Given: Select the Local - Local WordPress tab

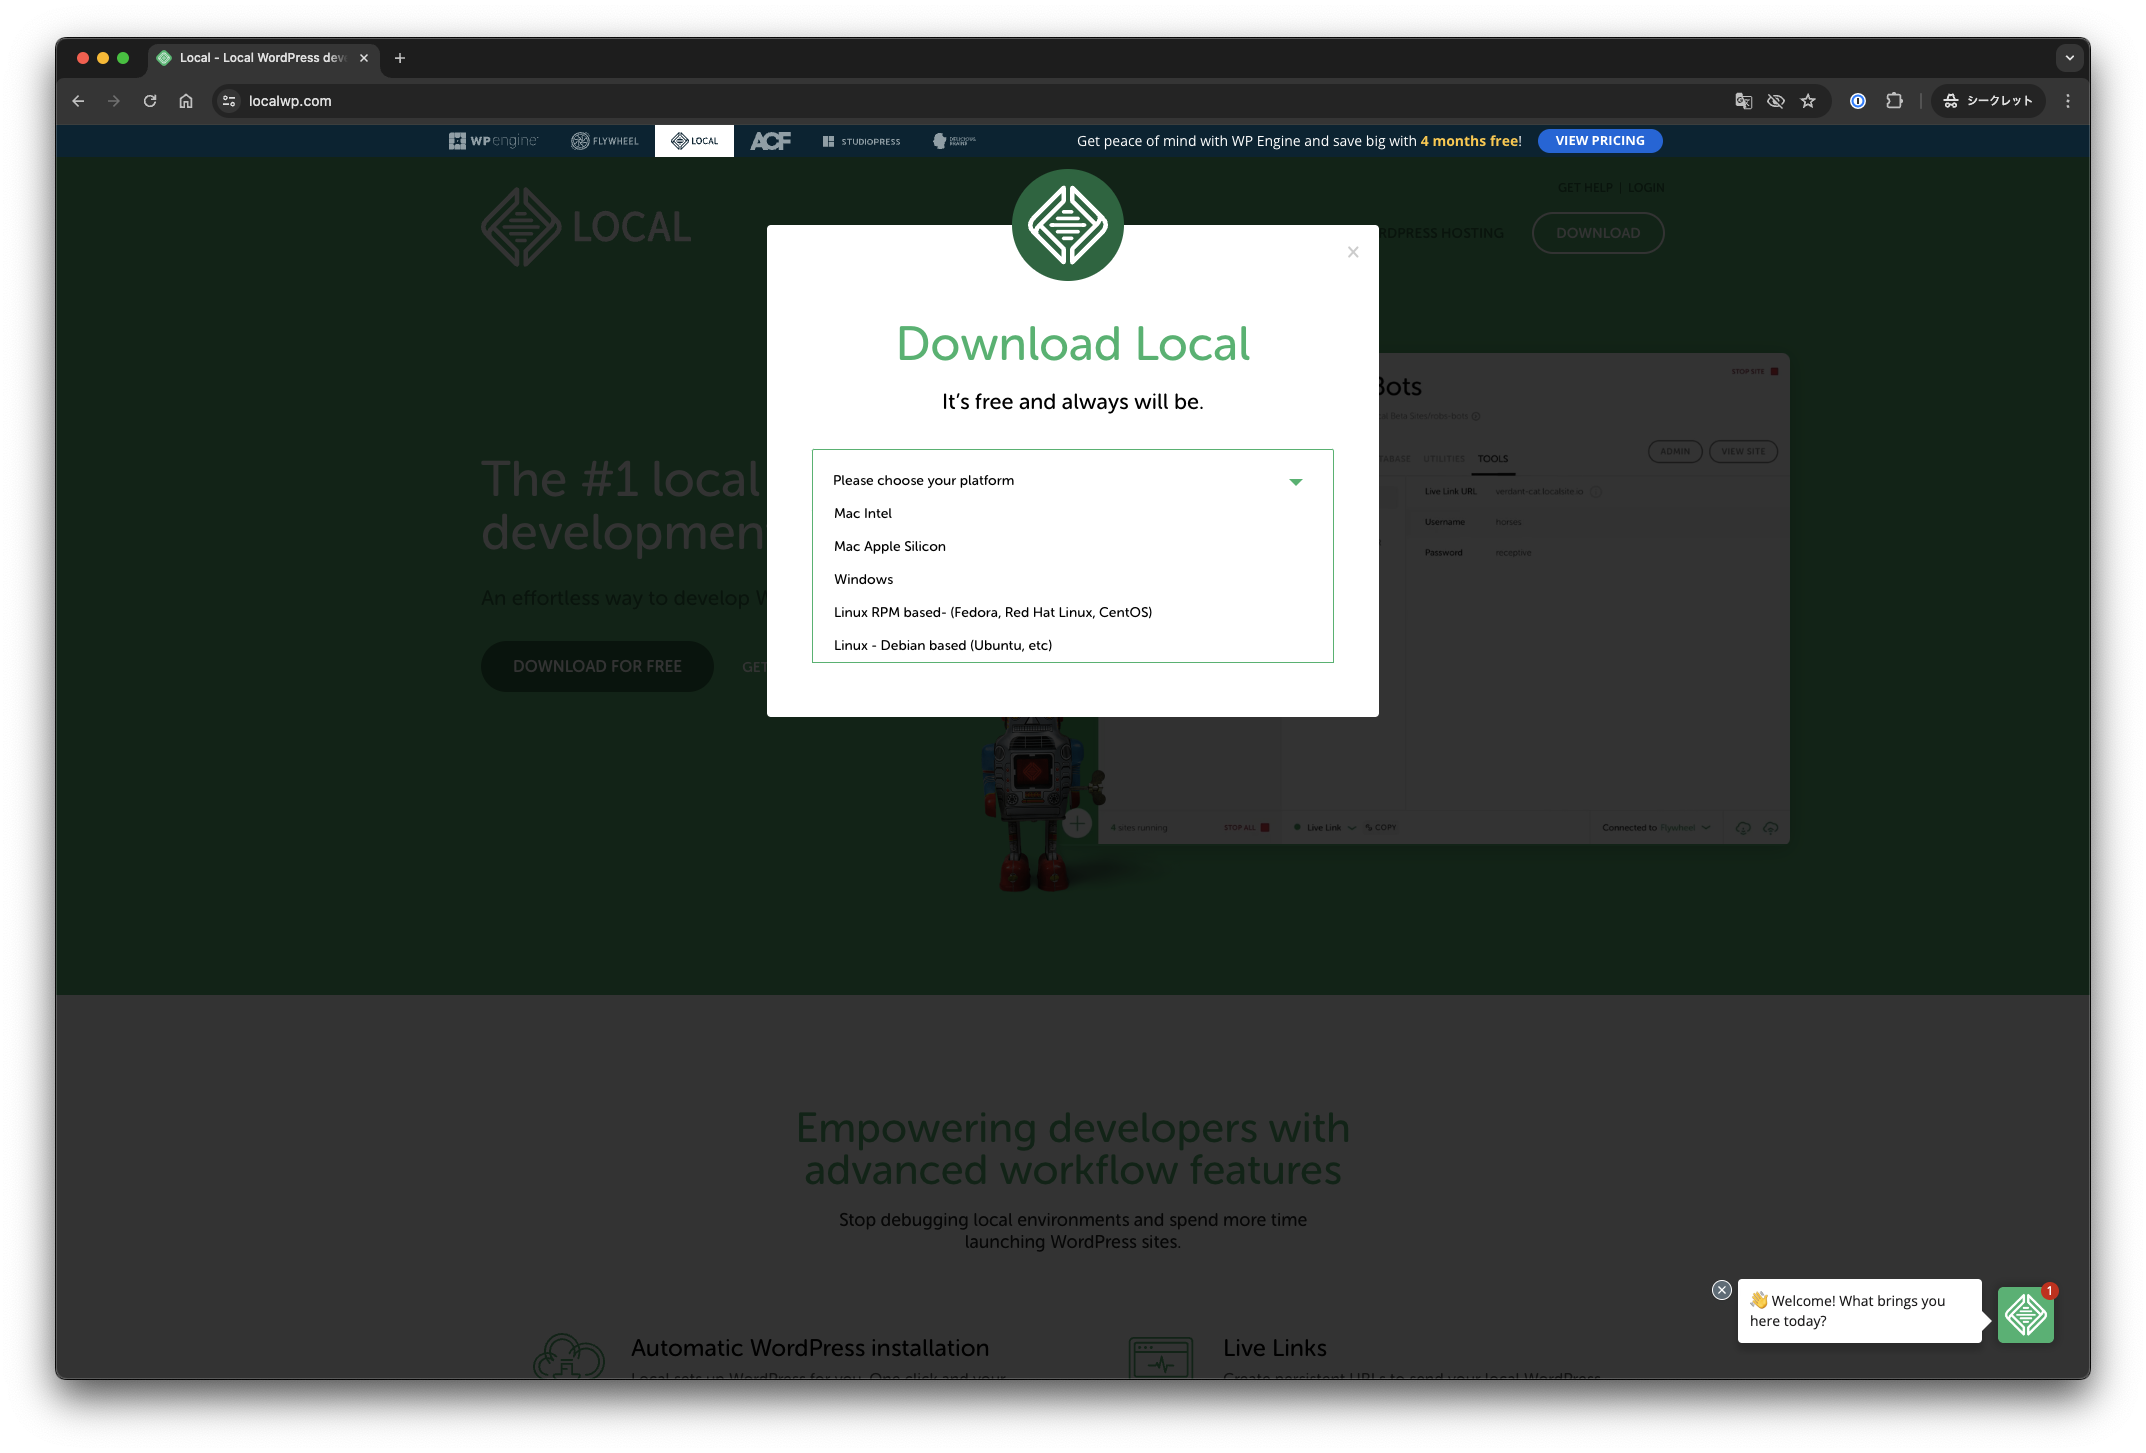Looking at the screenshot, I should (262, 58).
